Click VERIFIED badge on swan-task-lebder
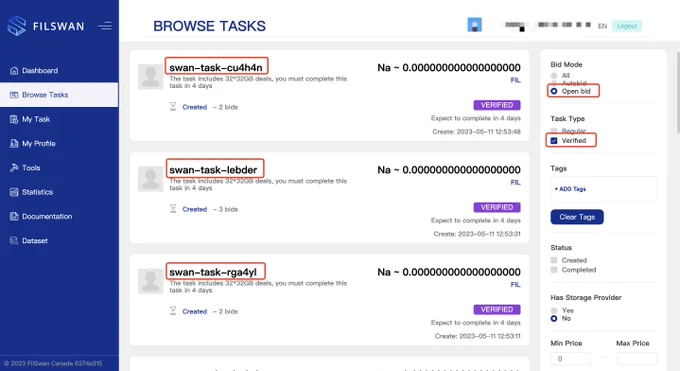This screenshot has height=371, width=680. pos(497,207)
